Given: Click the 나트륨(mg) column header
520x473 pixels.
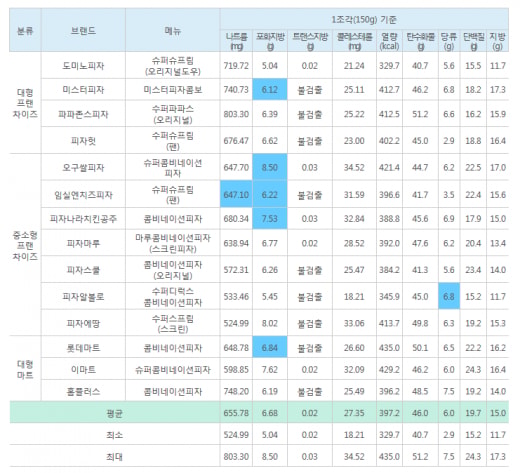Looking at the screenshot, I should [236, 41].
